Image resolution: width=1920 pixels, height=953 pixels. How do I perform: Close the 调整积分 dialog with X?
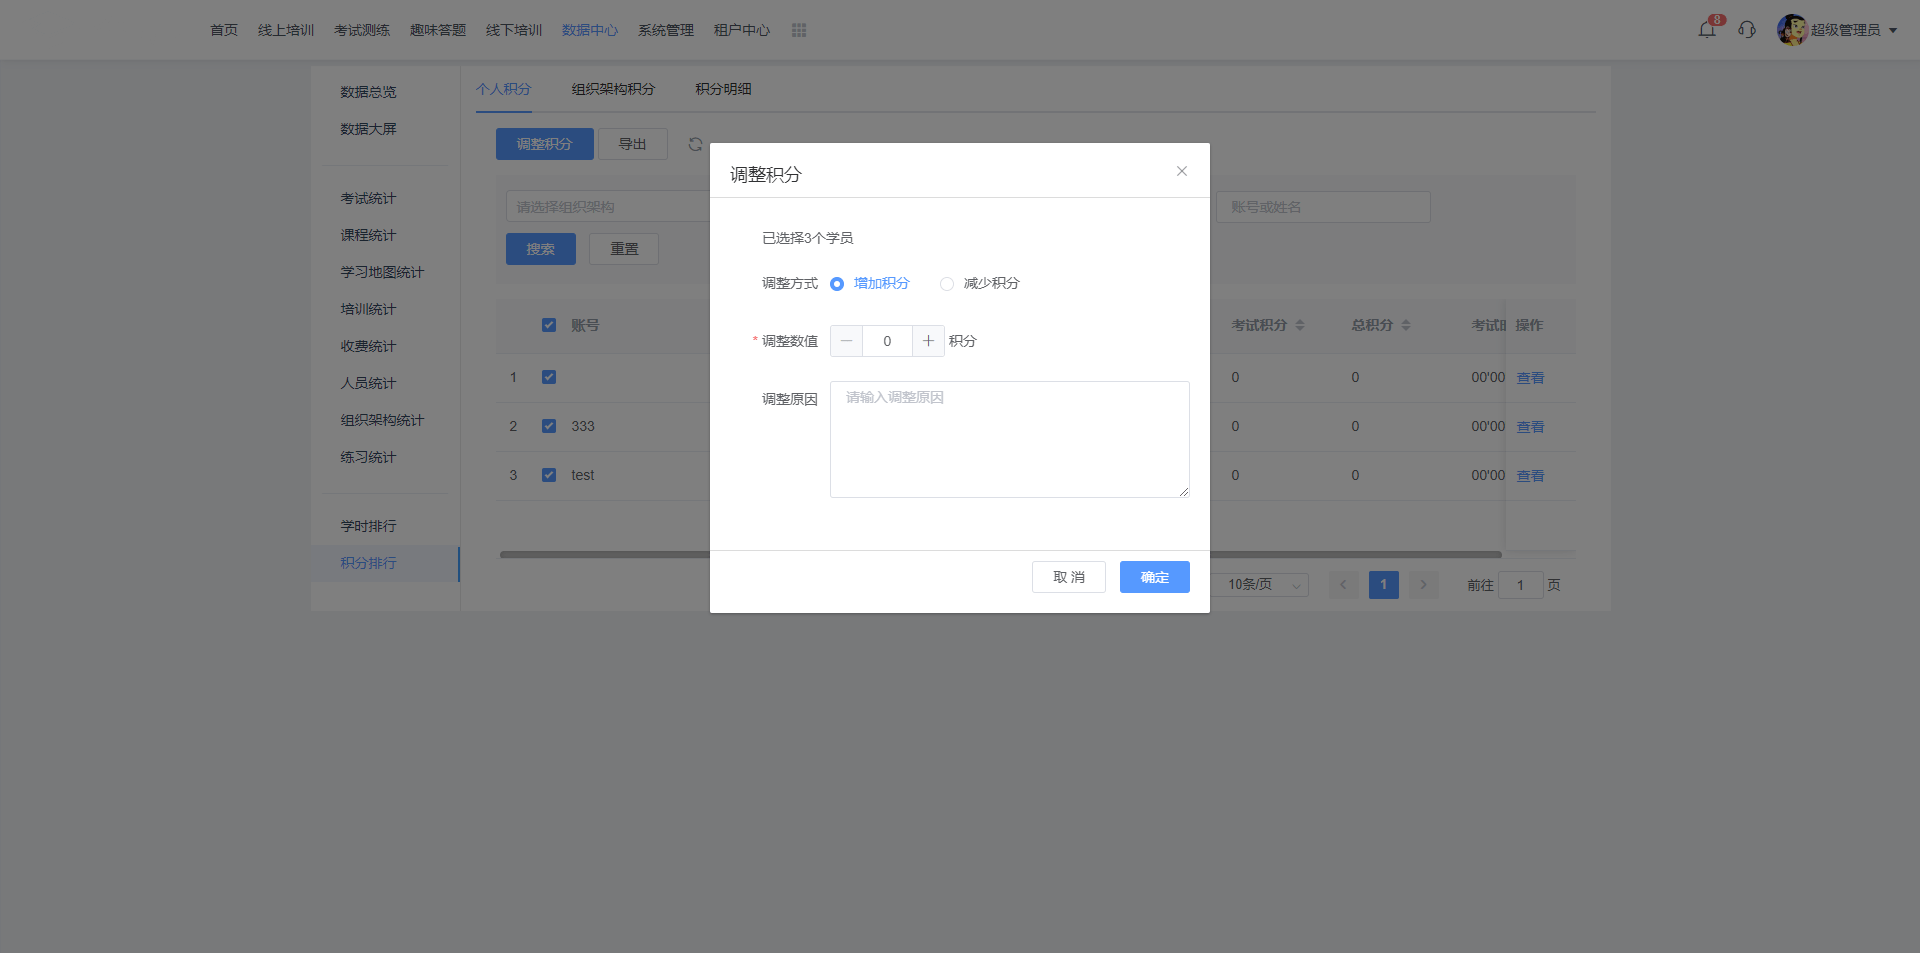[x=1182, y=171]
